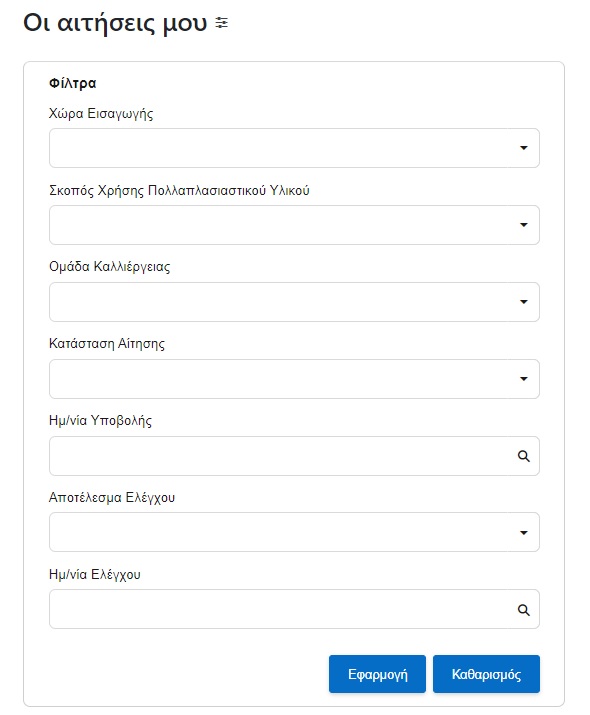Click the Οι αιτήσεις μου heading
590x715 pixels.
pos(115,23)
